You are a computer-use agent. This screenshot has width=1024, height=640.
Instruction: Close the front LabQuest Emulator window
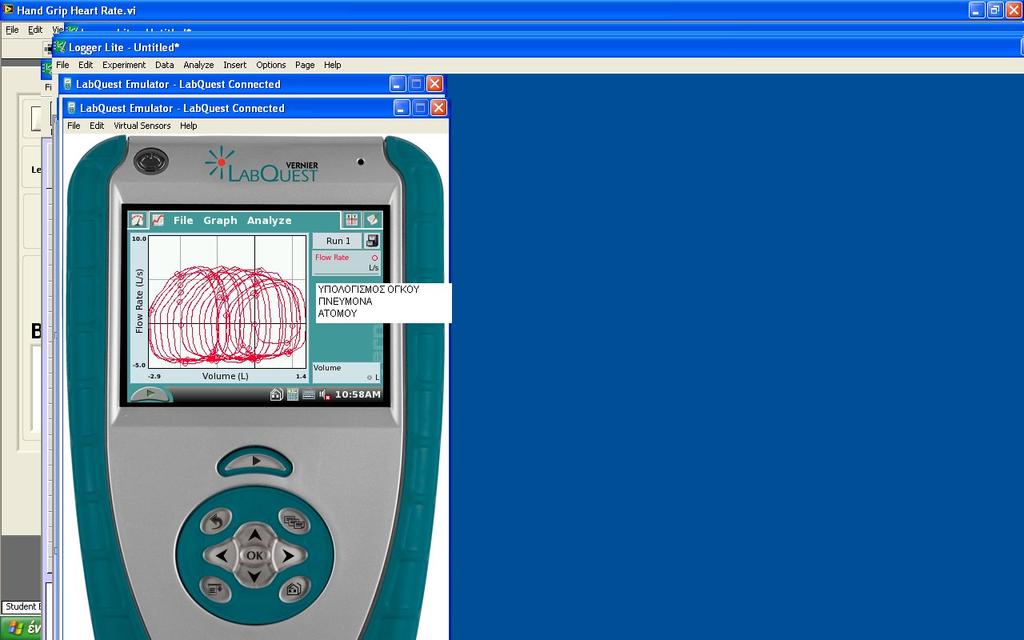coord(439,108)
